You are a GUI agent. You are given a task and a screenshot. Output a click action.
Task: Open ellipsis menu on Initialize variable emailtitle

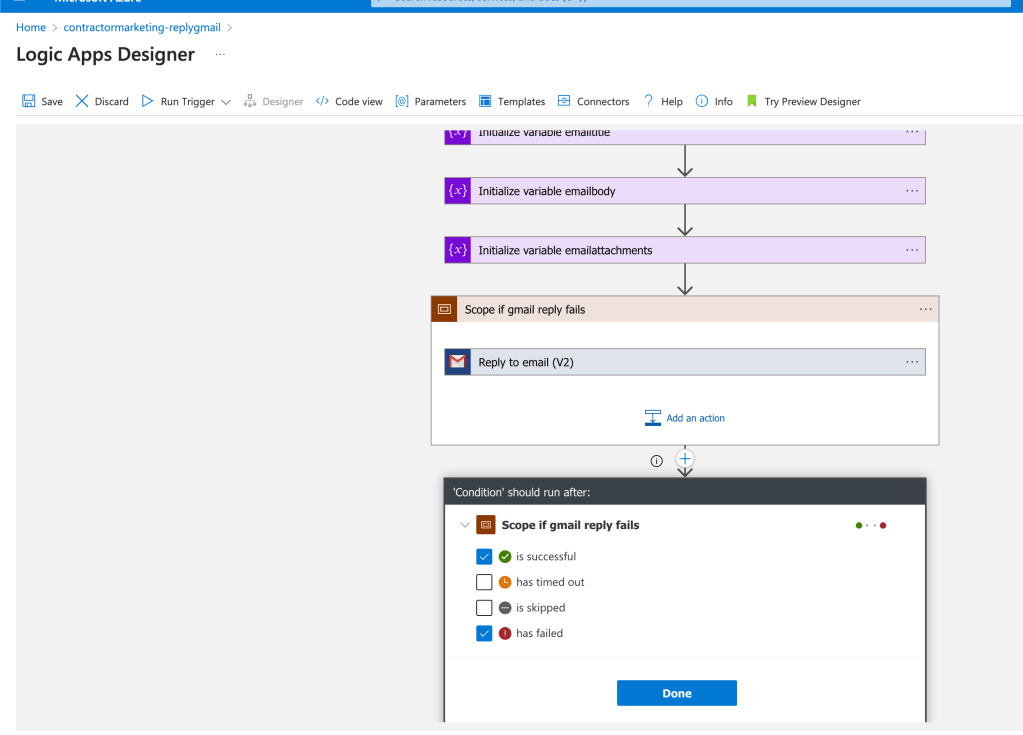pyautogui.click(x=912, y=132)
